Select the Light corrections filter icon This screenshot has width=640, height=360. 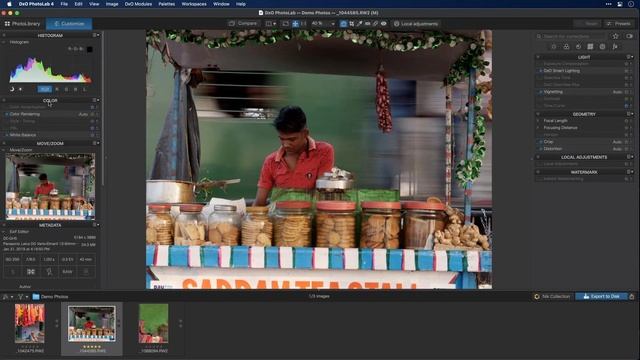(x=554, y=47)
